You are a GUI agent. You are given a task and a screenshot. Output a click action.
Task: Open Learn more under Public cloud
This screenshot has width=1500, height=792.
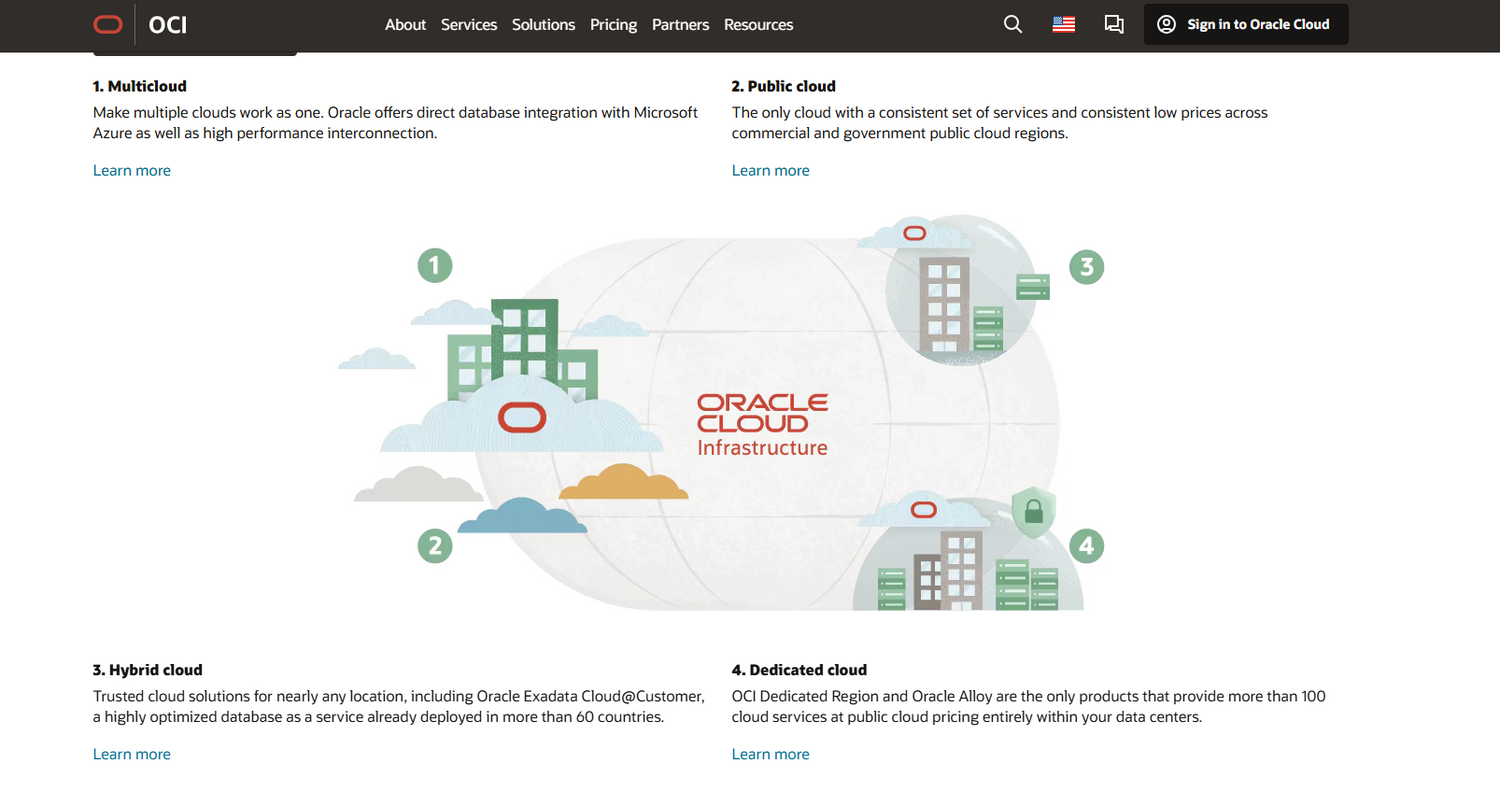pos(770,170)
